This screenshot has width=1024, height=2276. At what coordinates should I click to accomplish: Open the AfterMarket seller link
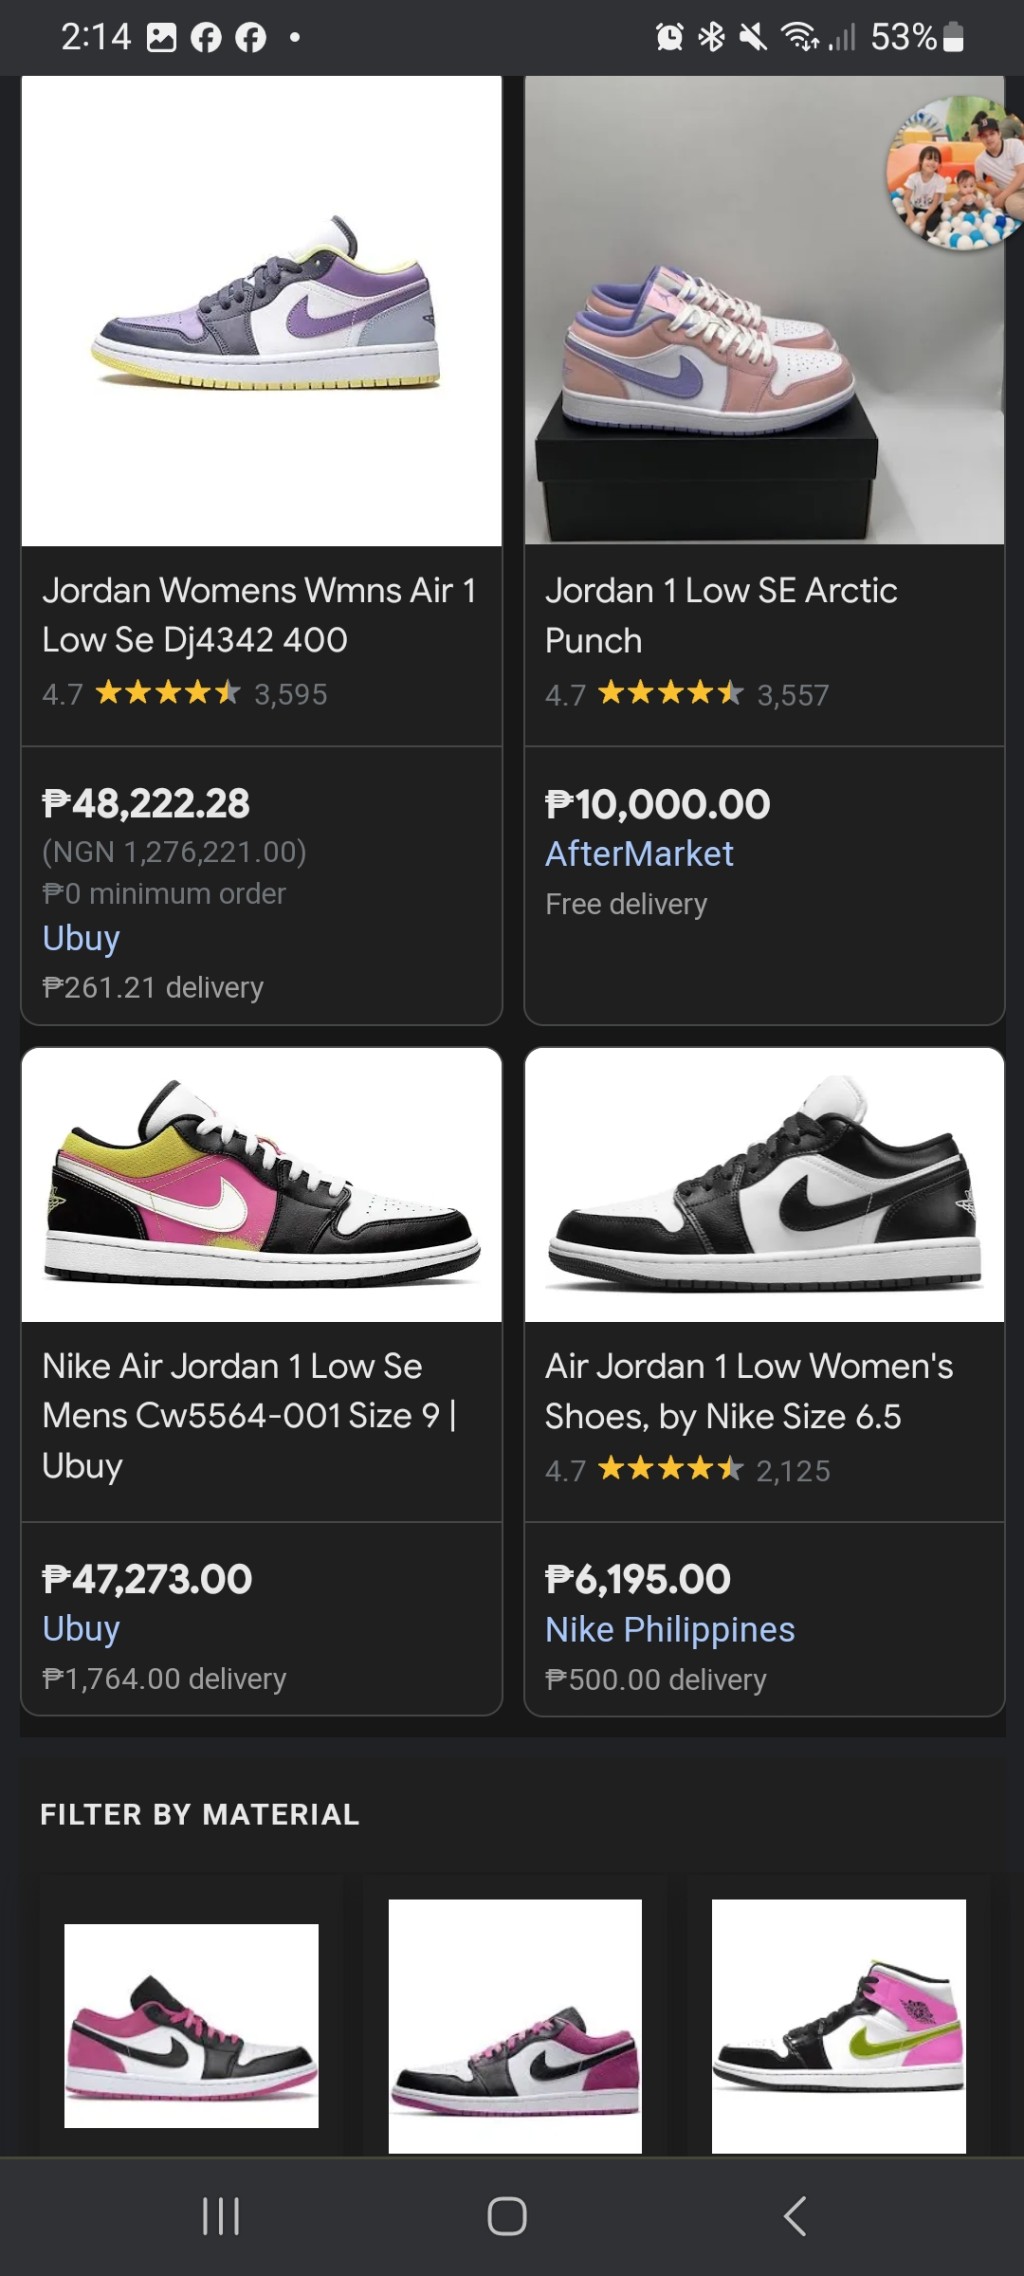[639, 854]
